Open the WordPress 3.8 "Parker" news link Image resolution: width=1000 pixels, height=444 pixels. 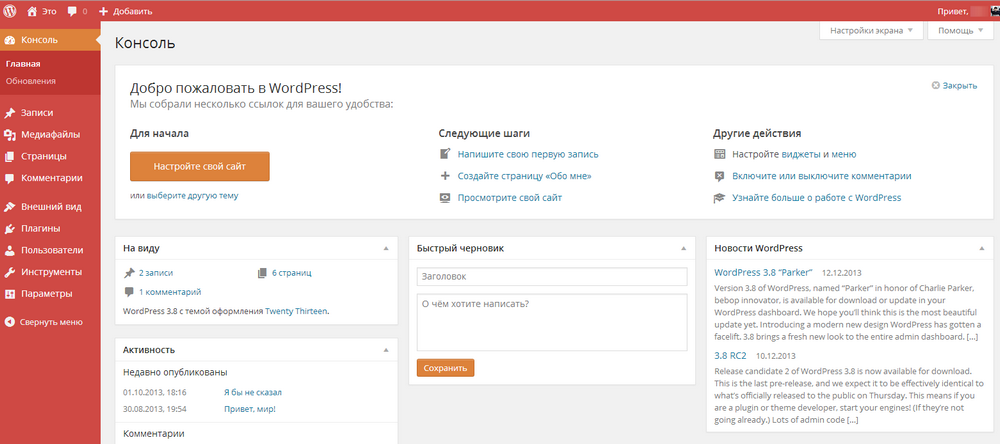tap(763, 272)
